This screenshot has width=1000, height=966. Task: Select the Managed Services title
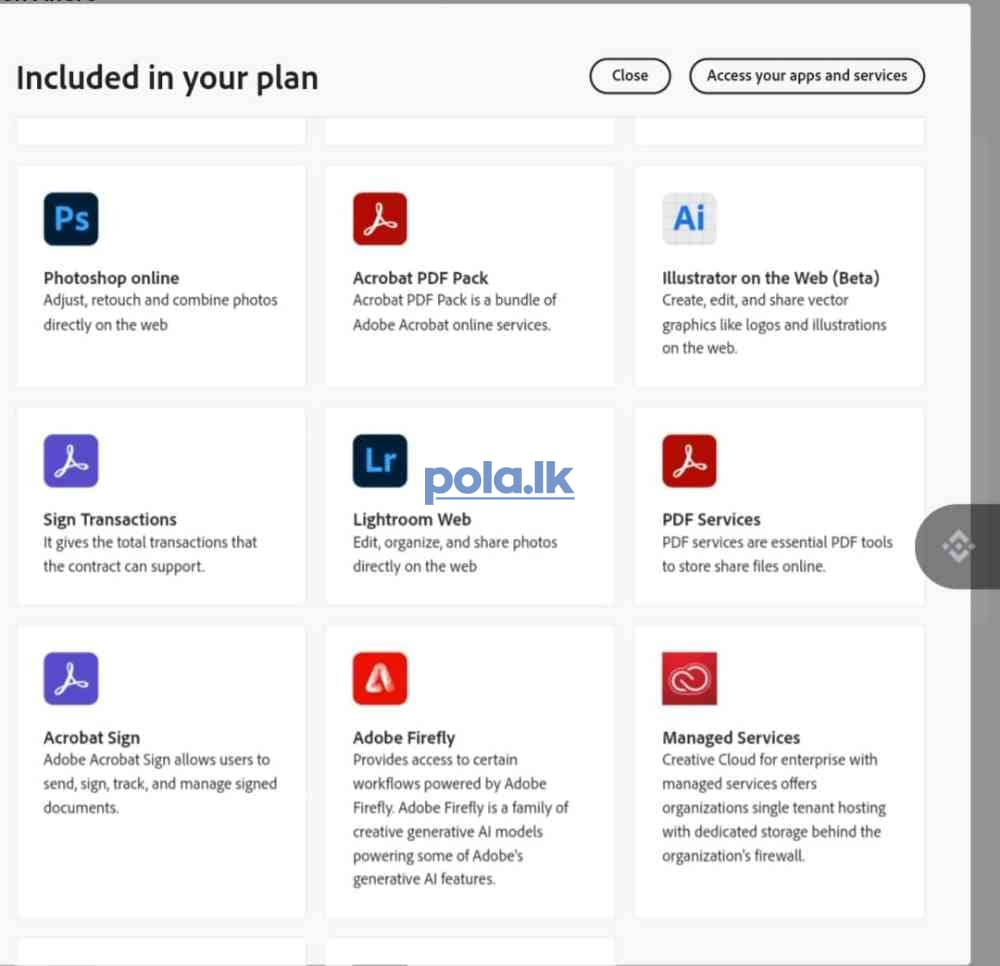pyautogui.click(x=731, y=738)
